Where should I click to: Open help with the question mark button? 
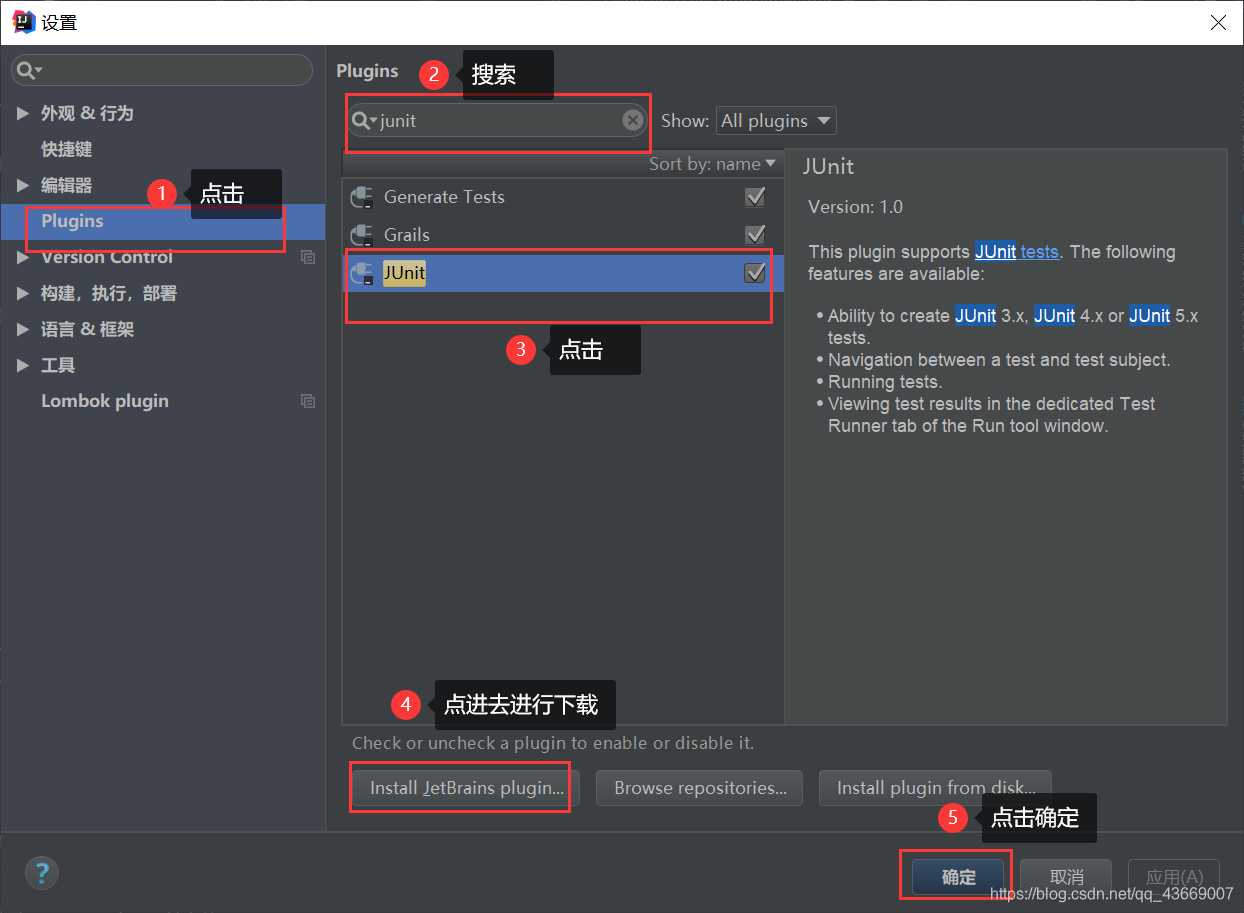[42, 872]
